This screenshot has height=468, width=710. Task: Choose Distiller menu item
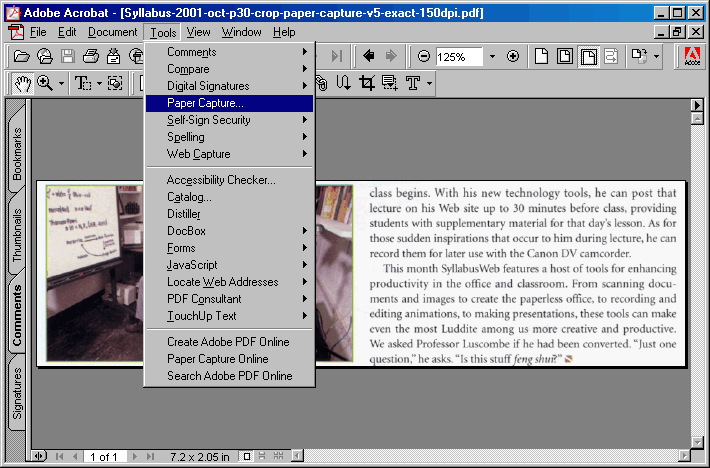click(x=229, y=214)
